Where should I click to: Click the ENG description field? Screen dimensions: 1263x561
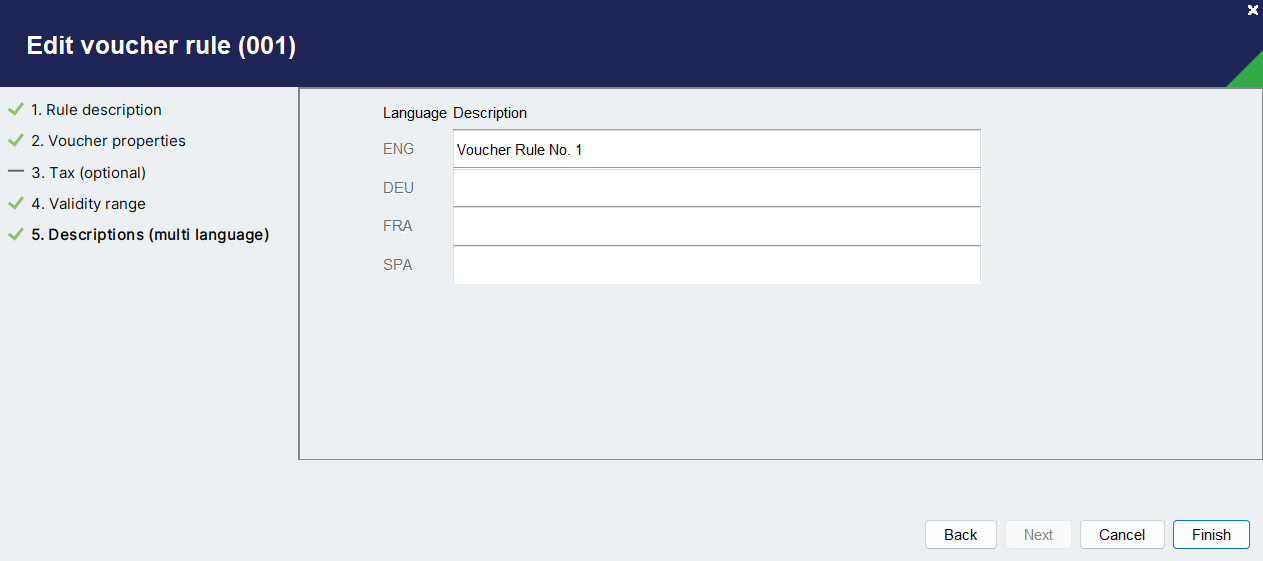tap(717, 149)
